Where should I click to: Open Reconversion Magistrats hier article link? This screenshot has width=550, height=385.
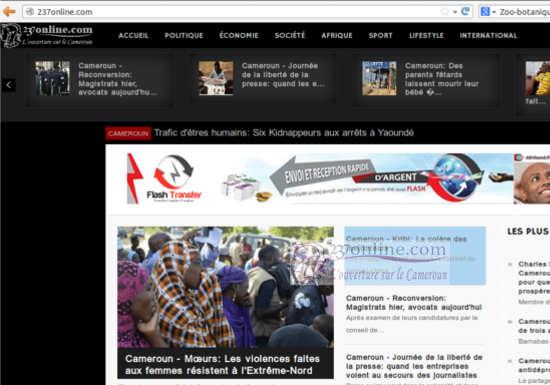click(x=414, y=303)
